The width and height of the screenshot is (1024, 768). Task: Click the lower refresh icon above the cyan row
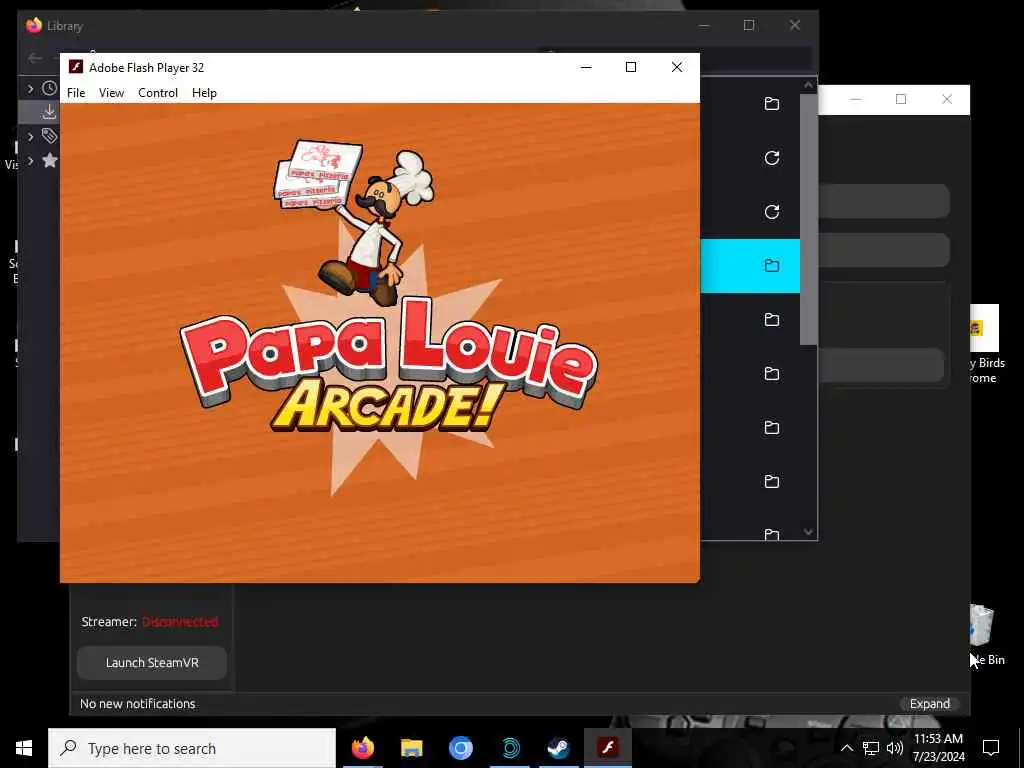tap(772, 212)
